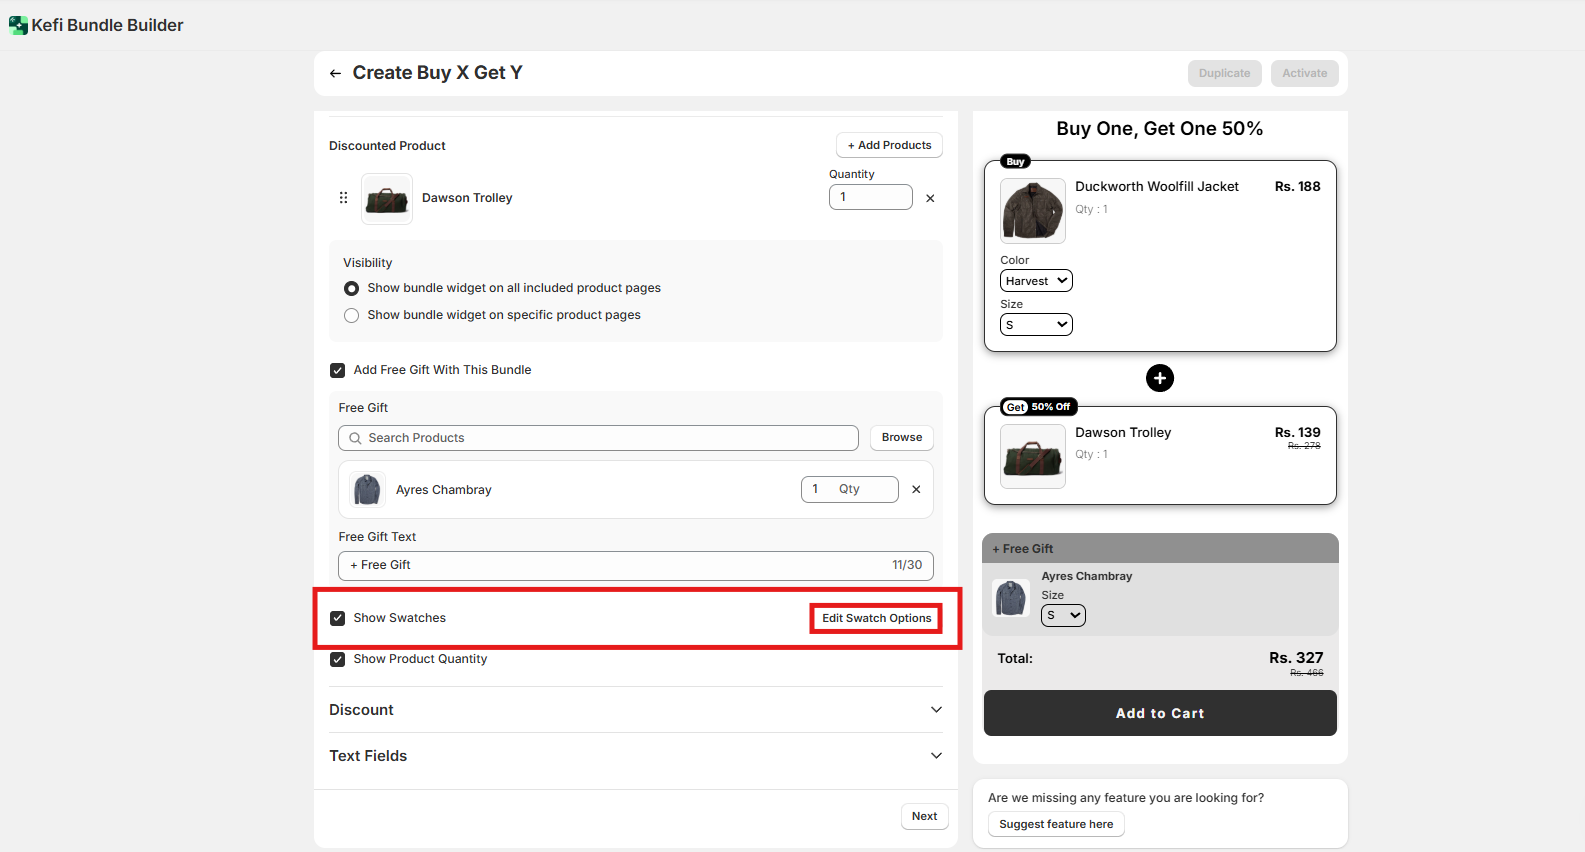Viewport: 1585px width, 852px height.
Task: Click the Dawson Trolley thumbnail in the preview
Action: coord(1033,456)
